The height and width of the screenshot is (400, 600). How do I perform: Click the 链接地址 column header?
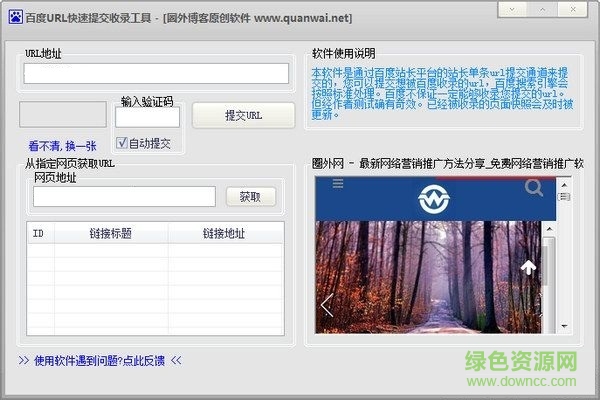225,233
